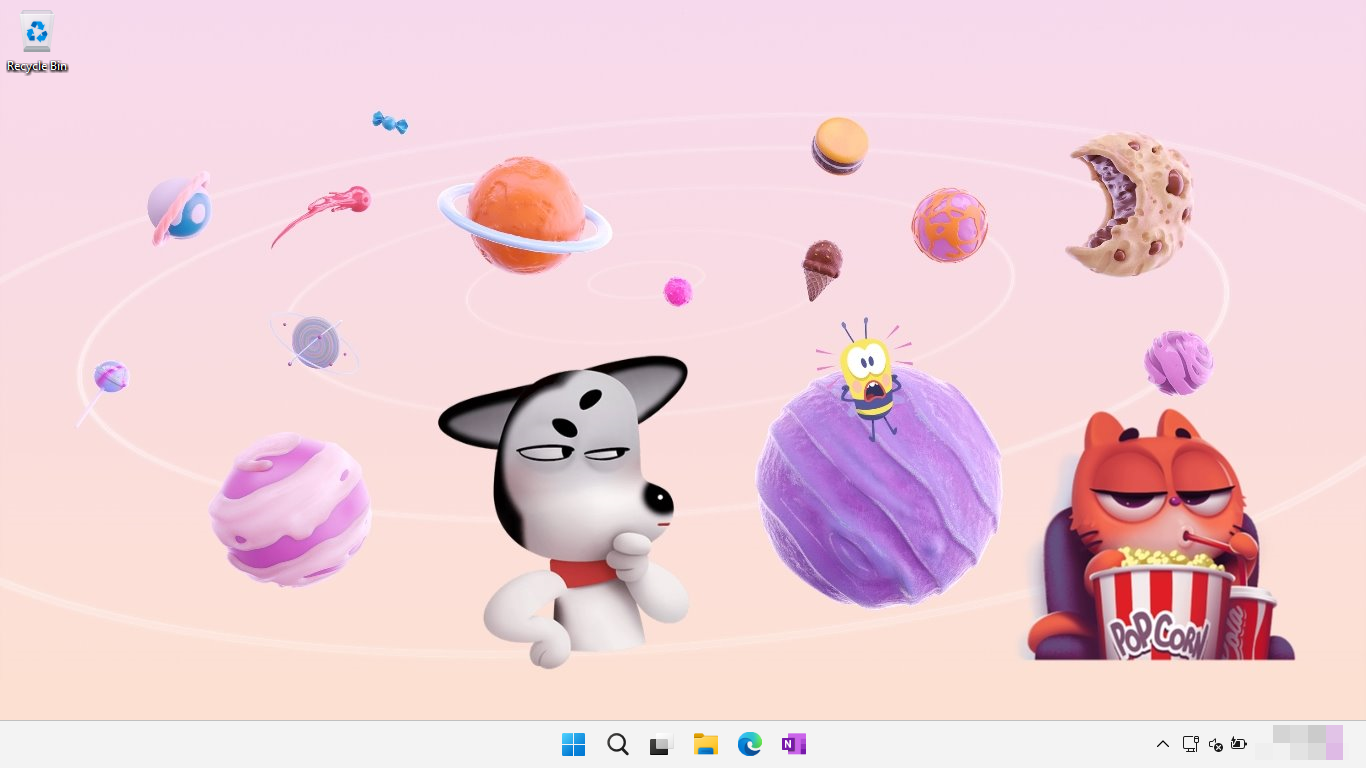Click the orange ringed planet graphic
Screen dimensions: 1366x768
pyautogui.click(x=524, y=215)
